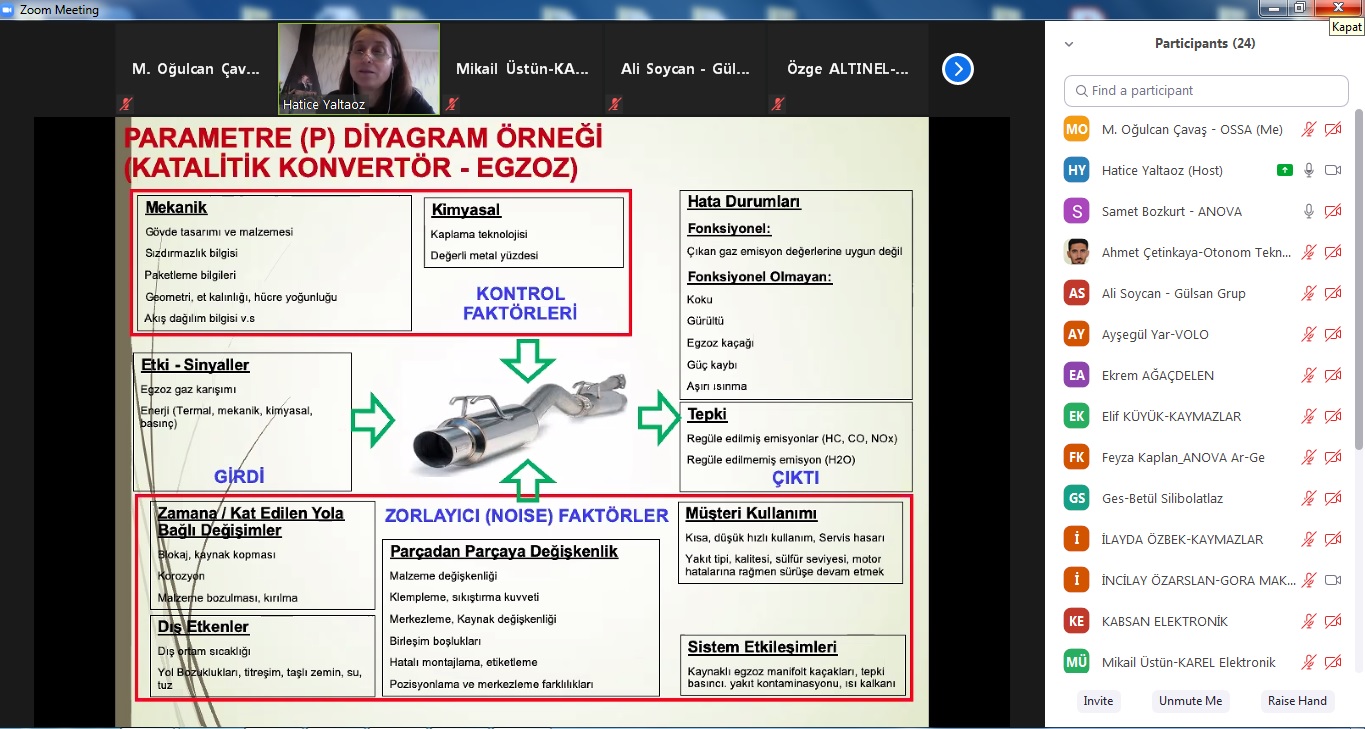1365x729 pixels.
Task: Click the Find a participant search field
Action: (1206, 91)
